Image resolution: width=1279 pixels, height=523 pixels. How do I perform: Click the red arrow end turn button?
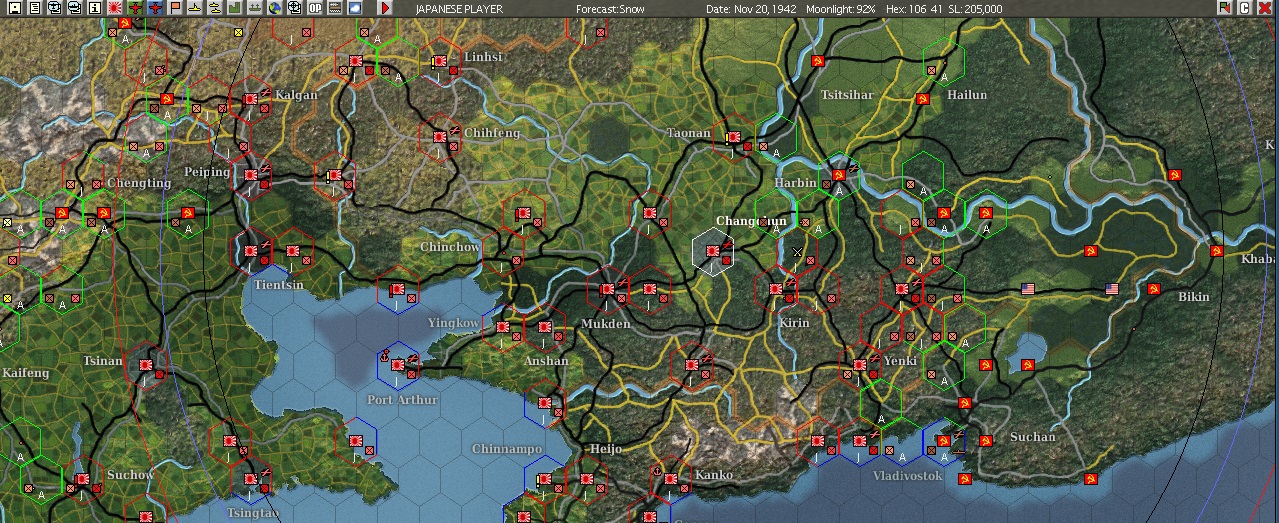tap(385, 8)
